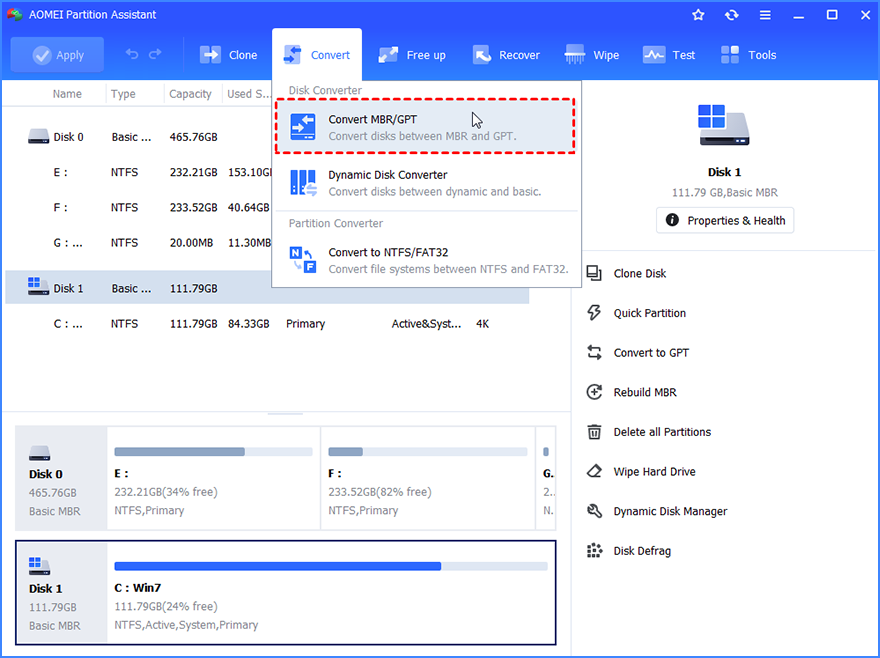The width and height of the screenshot is (880, 658).
Task: Click the Convert to GPT arrows icon
Action: point(594,353)
